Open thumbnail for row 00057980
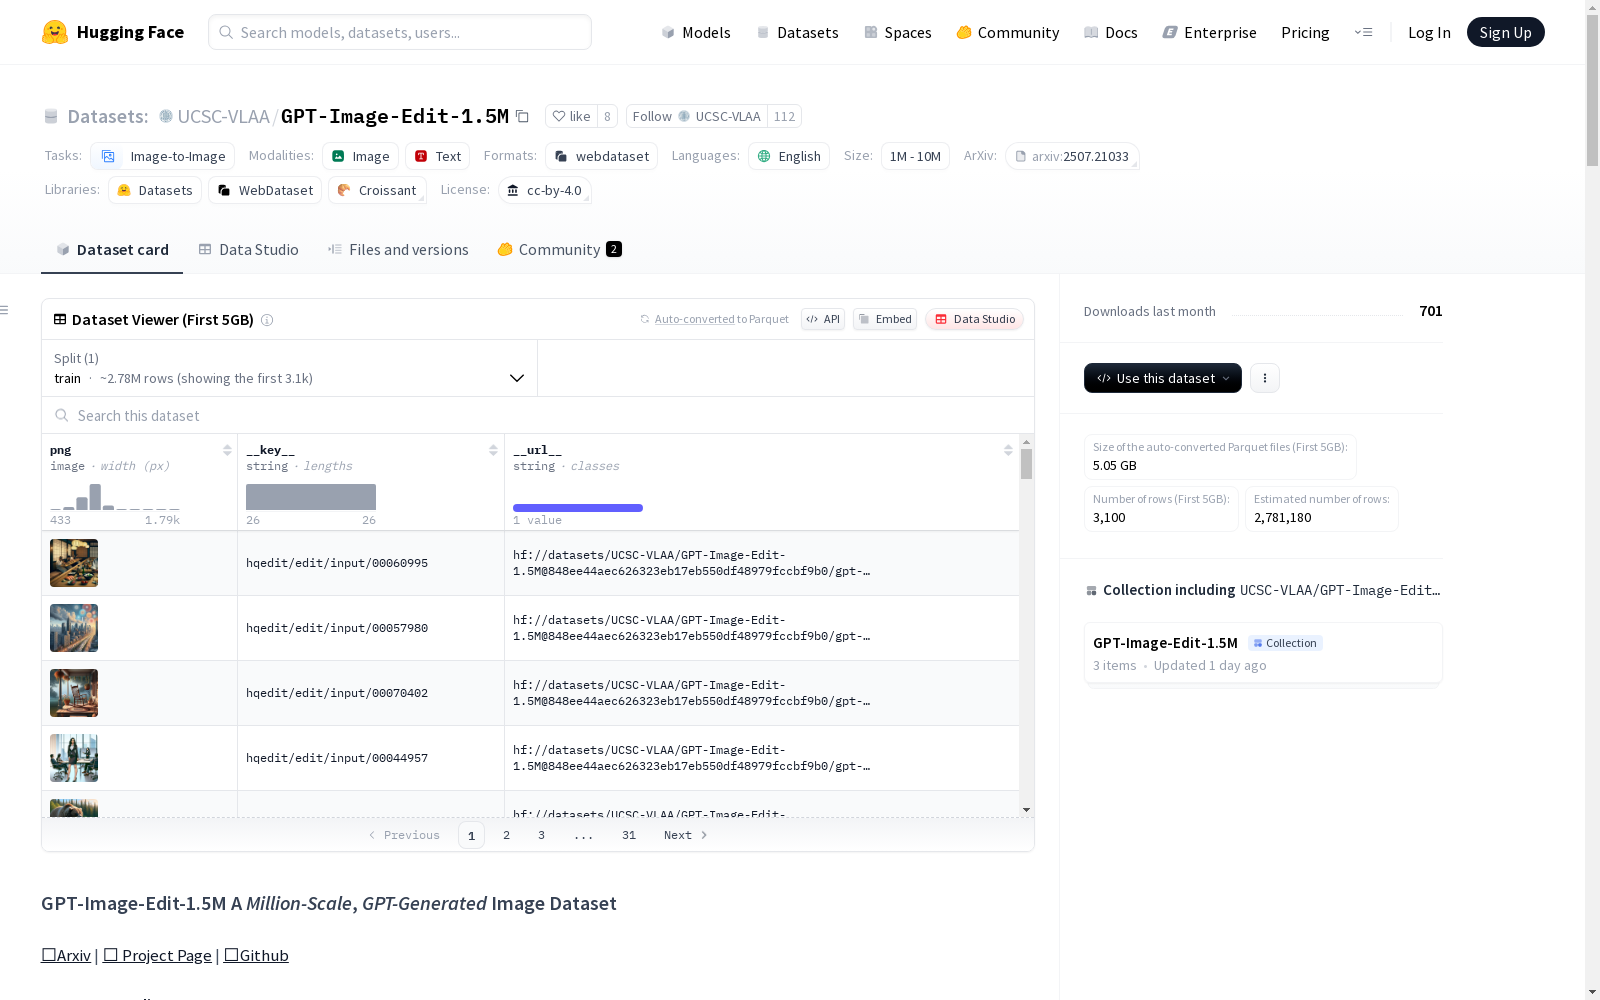Viewport: 1600px width, 1000px height. pos(74,628)
